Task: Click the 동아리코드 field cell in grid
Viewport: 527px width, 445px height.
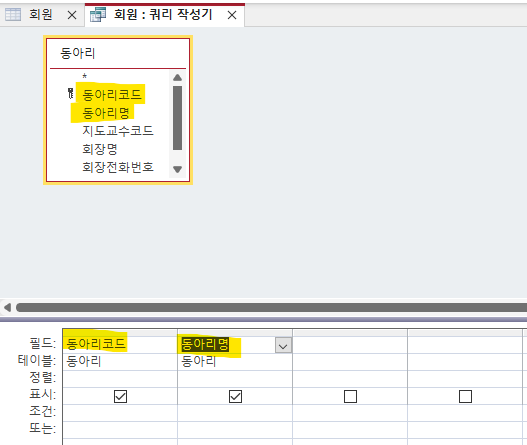Action: (x=120, y=344)
